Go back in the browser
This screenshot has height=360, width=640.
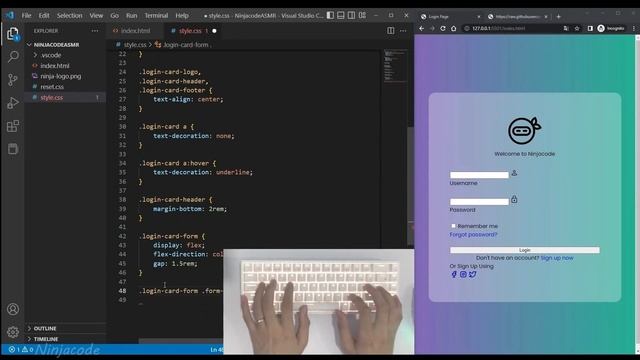[422, 29]
